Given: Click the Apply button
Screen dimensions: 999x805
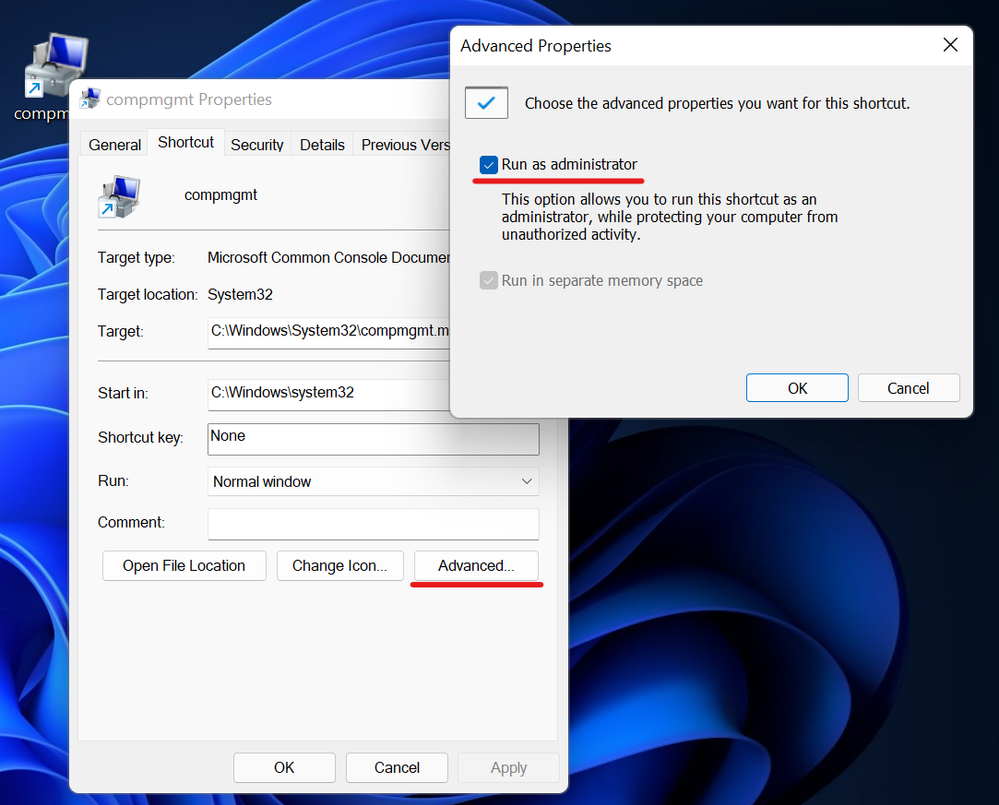Looking at the screenshot, I should [508, 767].
